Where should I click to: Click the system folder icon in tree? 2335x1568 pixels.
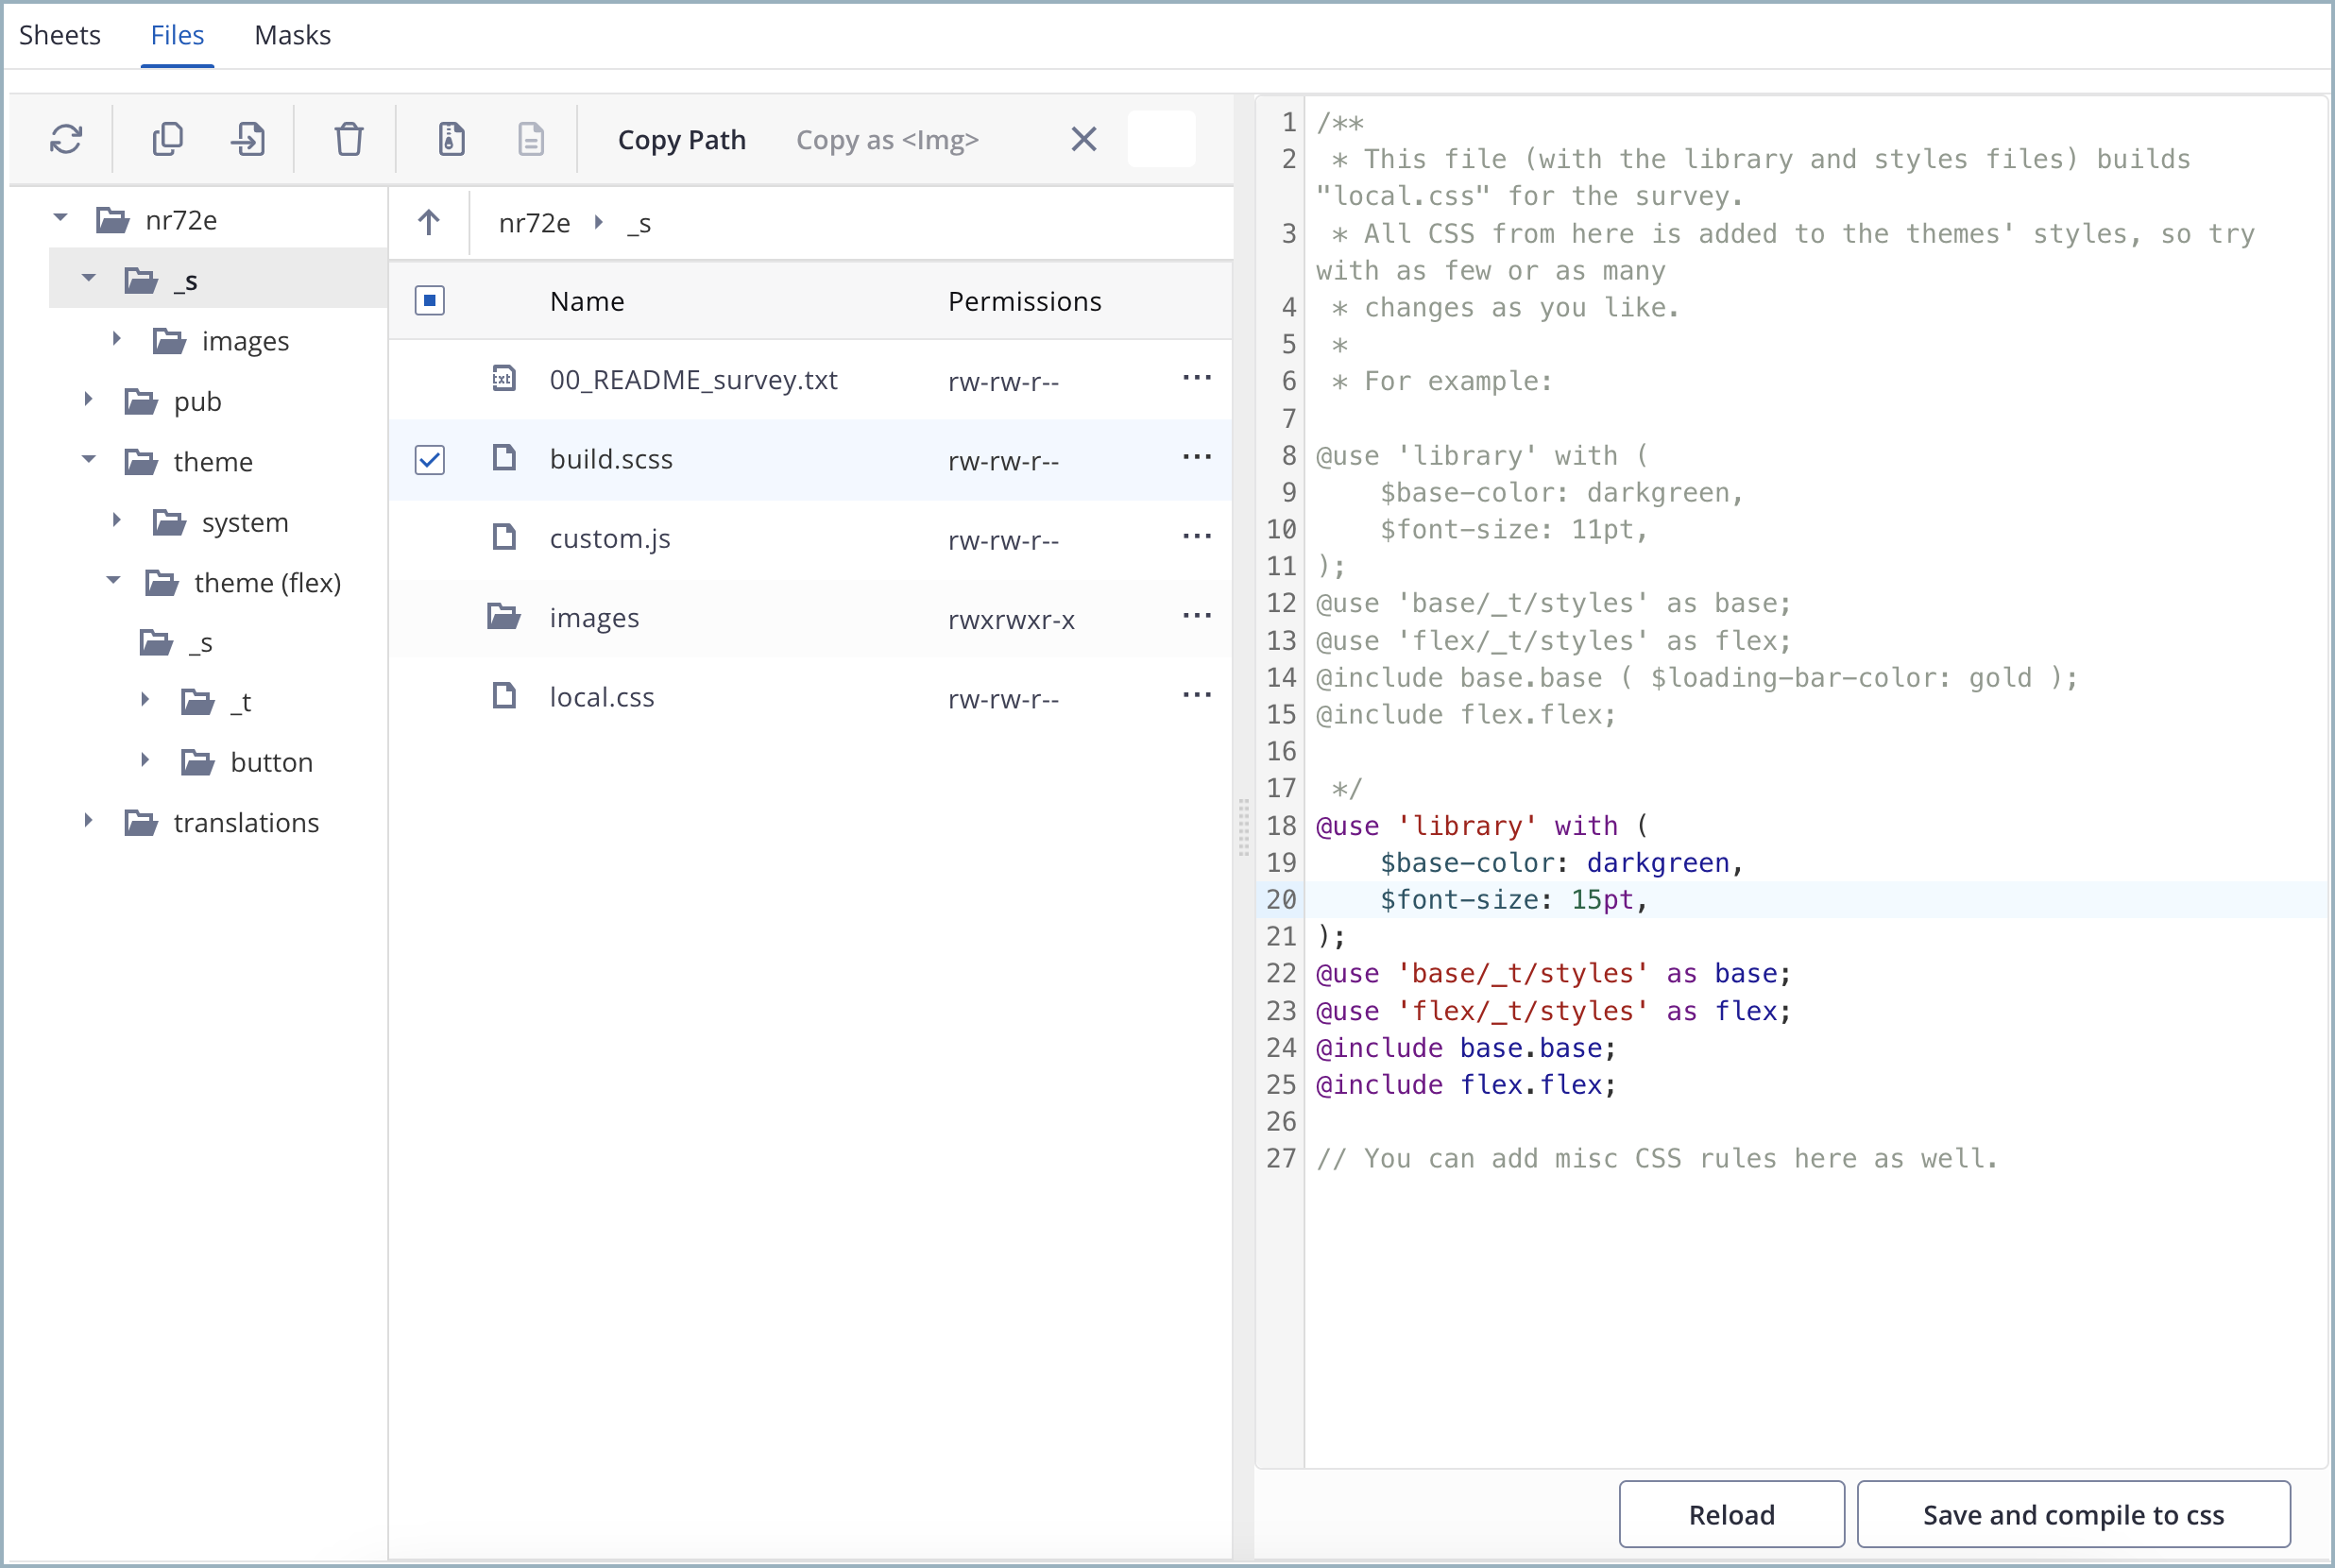169,522
